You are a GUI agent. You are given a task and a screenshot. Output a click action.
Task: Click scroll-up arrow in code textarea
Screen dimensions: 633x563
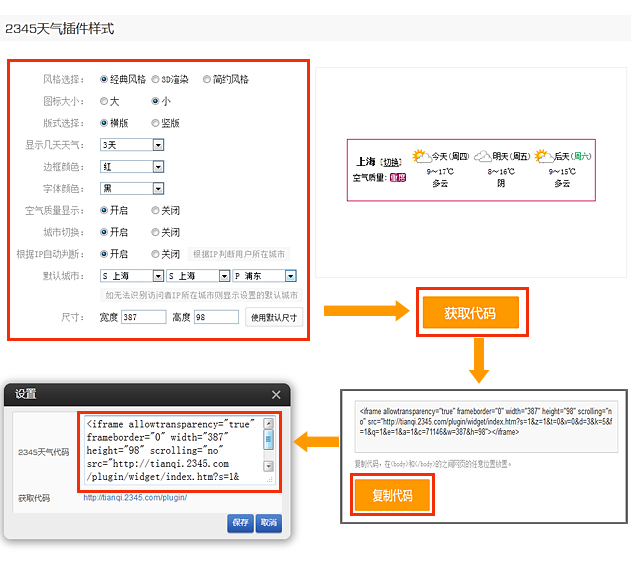[268, 424]
